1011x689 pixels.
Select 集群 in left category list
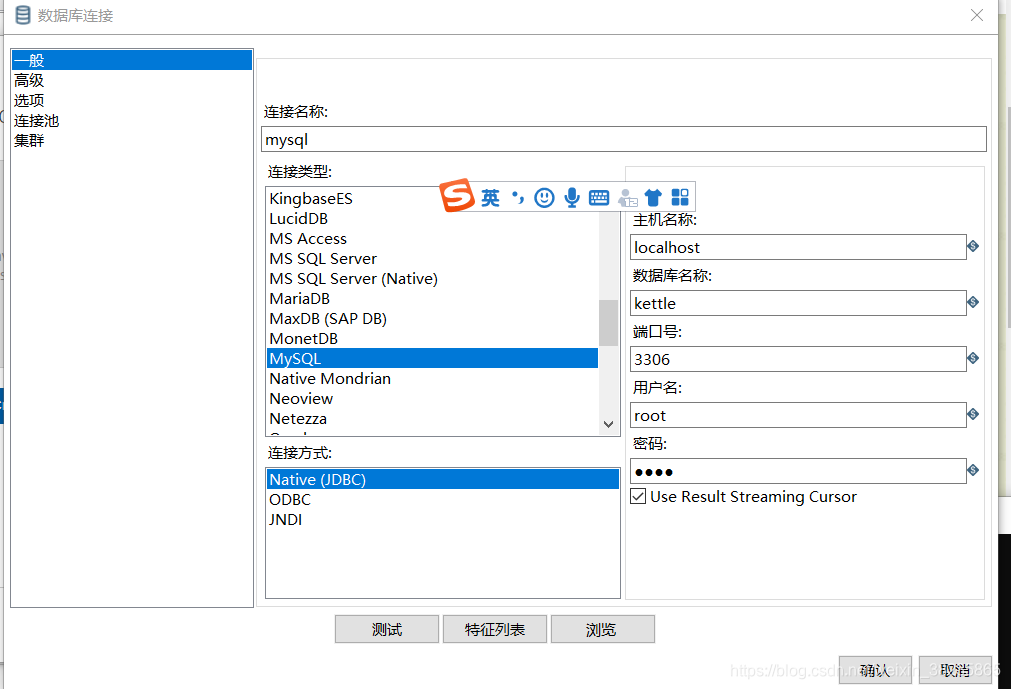pyautogui.click(x=132, y=141)
